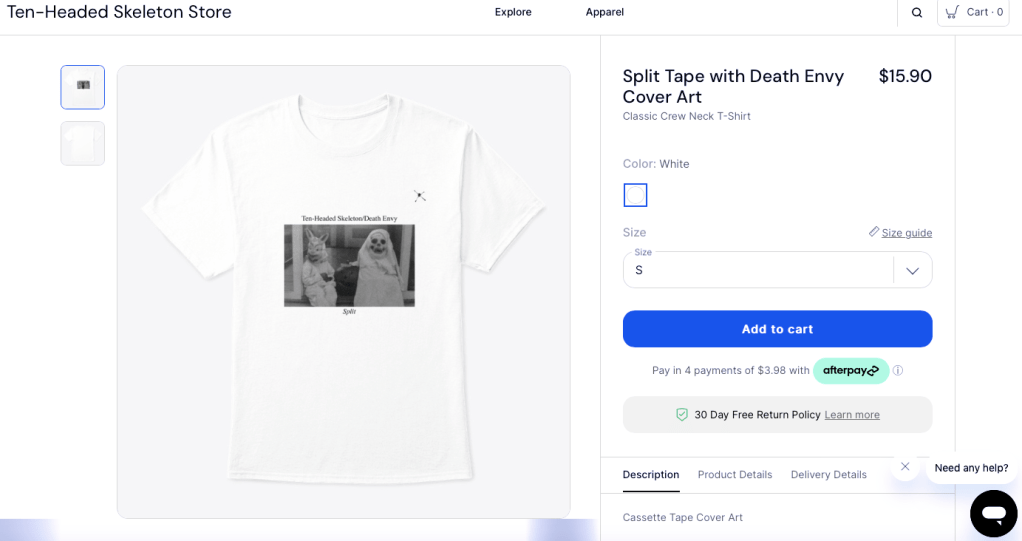Select the Description tab
This screenshot has width=1022, height=541.
click(x=650, y=474)
